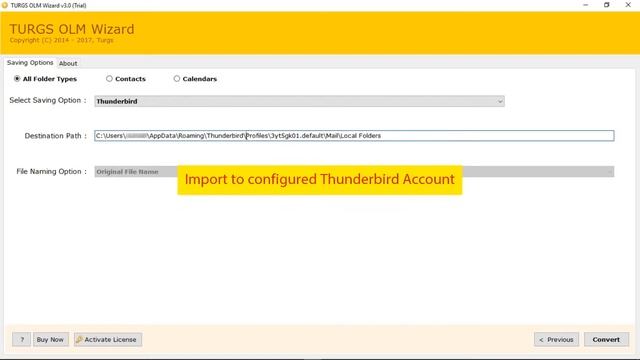Start conversion with the Convert button
The image size is (640, 360).
(606, 339)
